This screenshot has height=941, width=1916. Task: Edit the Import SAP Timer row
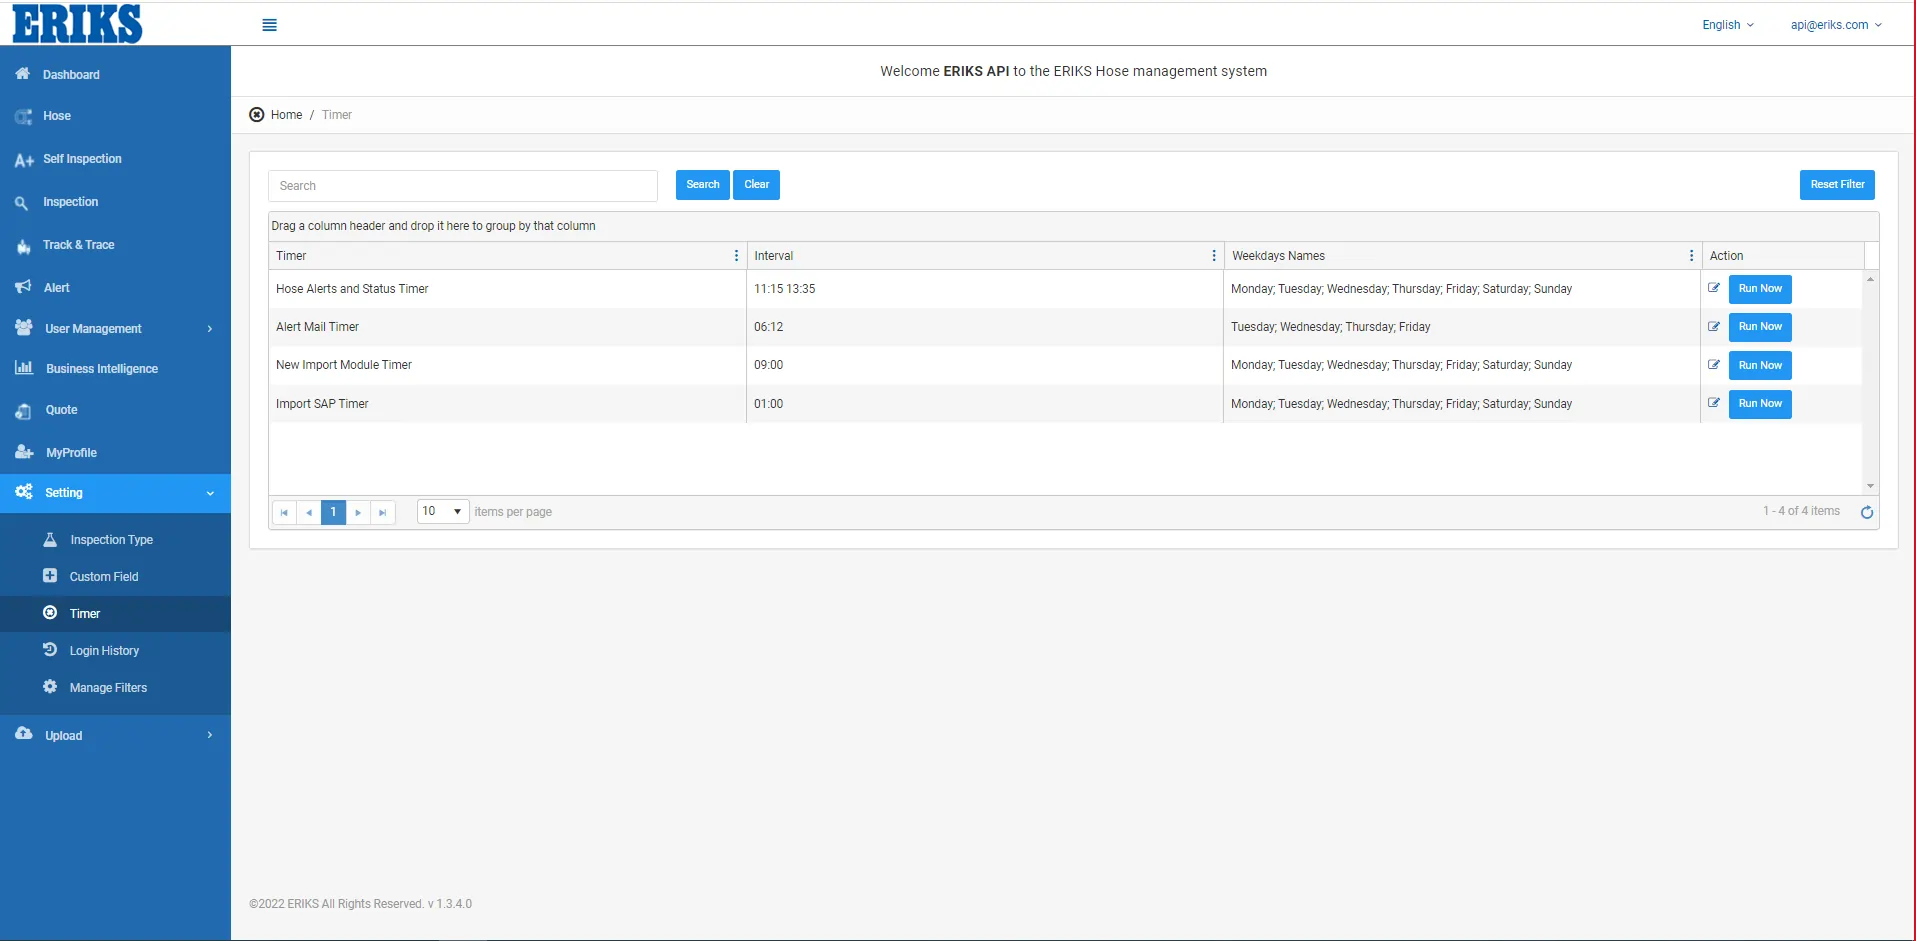1714,403
